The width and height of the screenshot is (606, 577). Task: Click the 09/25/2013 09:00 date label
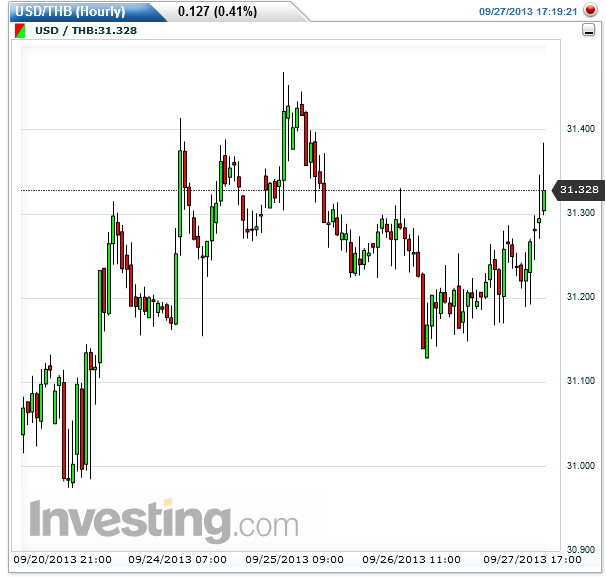294,560
